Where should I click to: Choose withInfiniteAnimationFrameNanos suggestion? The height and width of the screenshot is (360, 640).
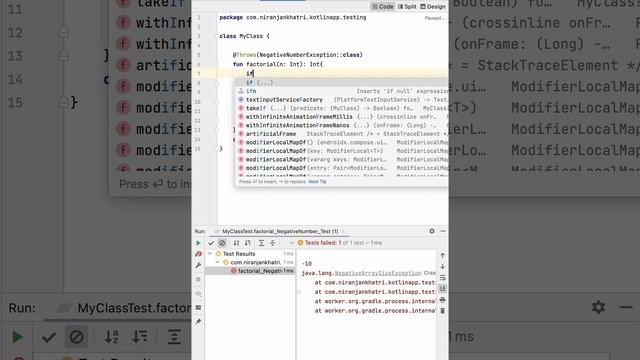coord(341,125)
